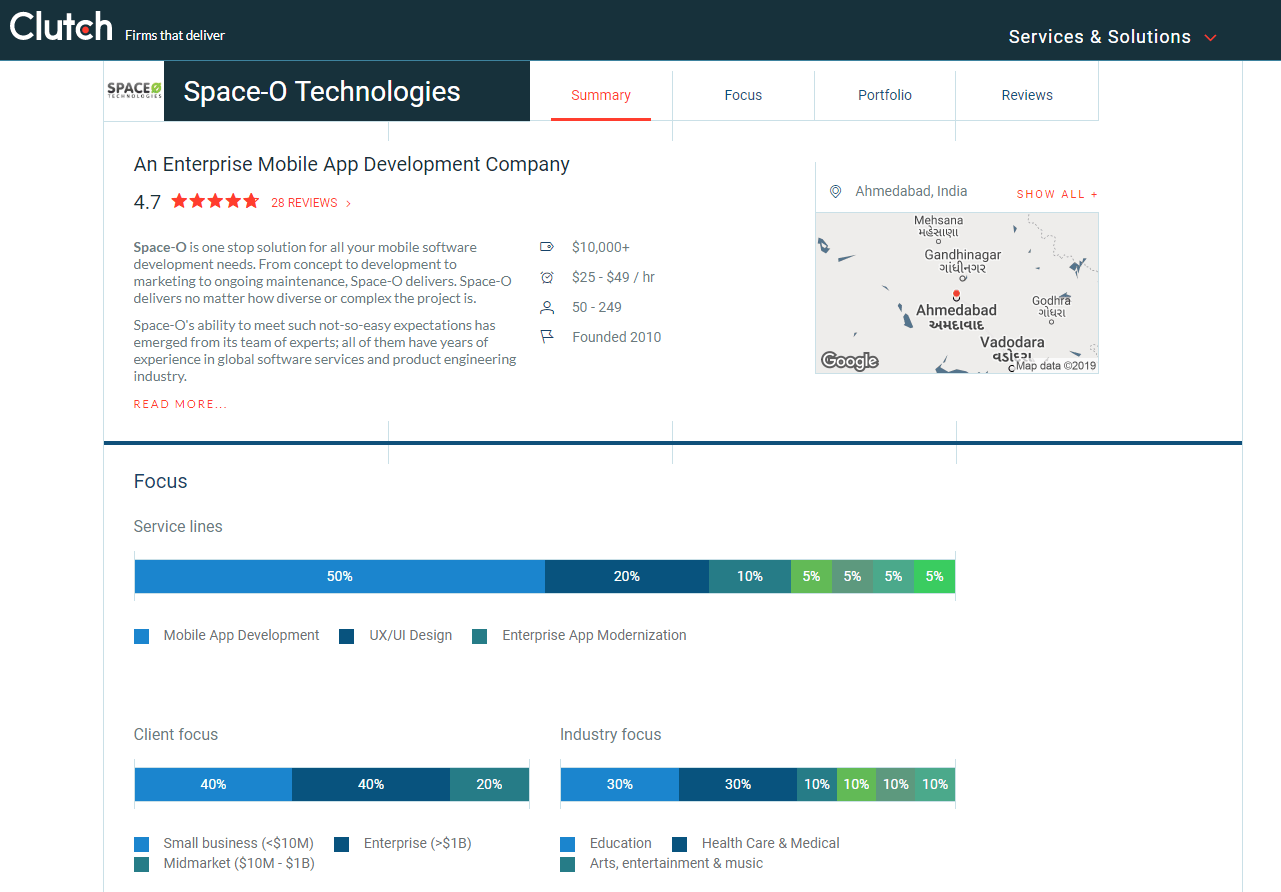Click the Ahmedabad, India location text
This screenshot has height=892, width=1281.
[911, 191]
